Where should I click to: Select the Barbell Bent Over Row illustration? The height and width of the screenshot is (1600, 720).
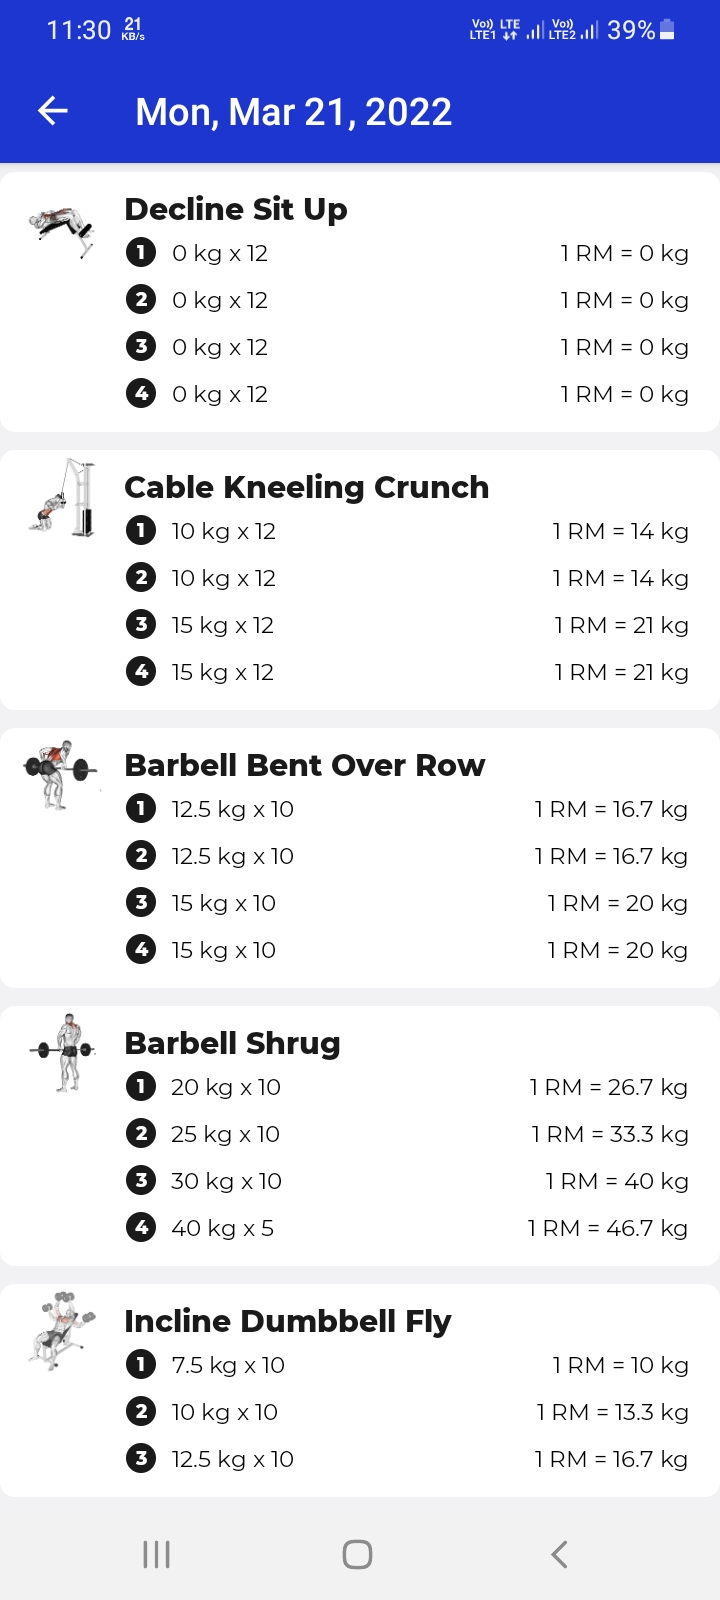point(60,774)
